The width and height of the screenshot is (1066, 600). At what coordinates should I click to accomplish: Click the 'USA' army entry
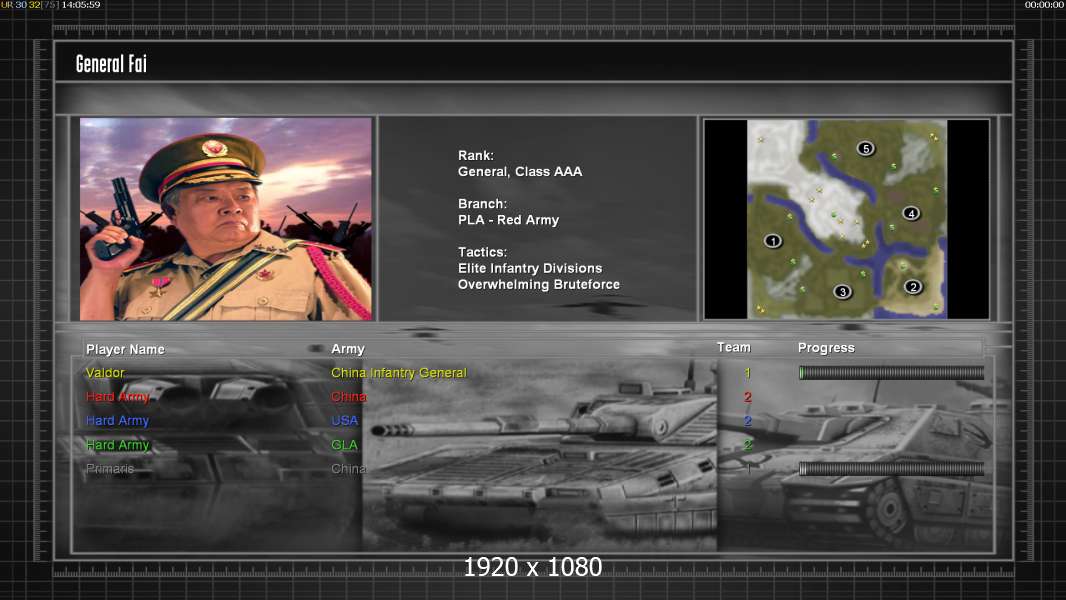click(x=345, y=421)
